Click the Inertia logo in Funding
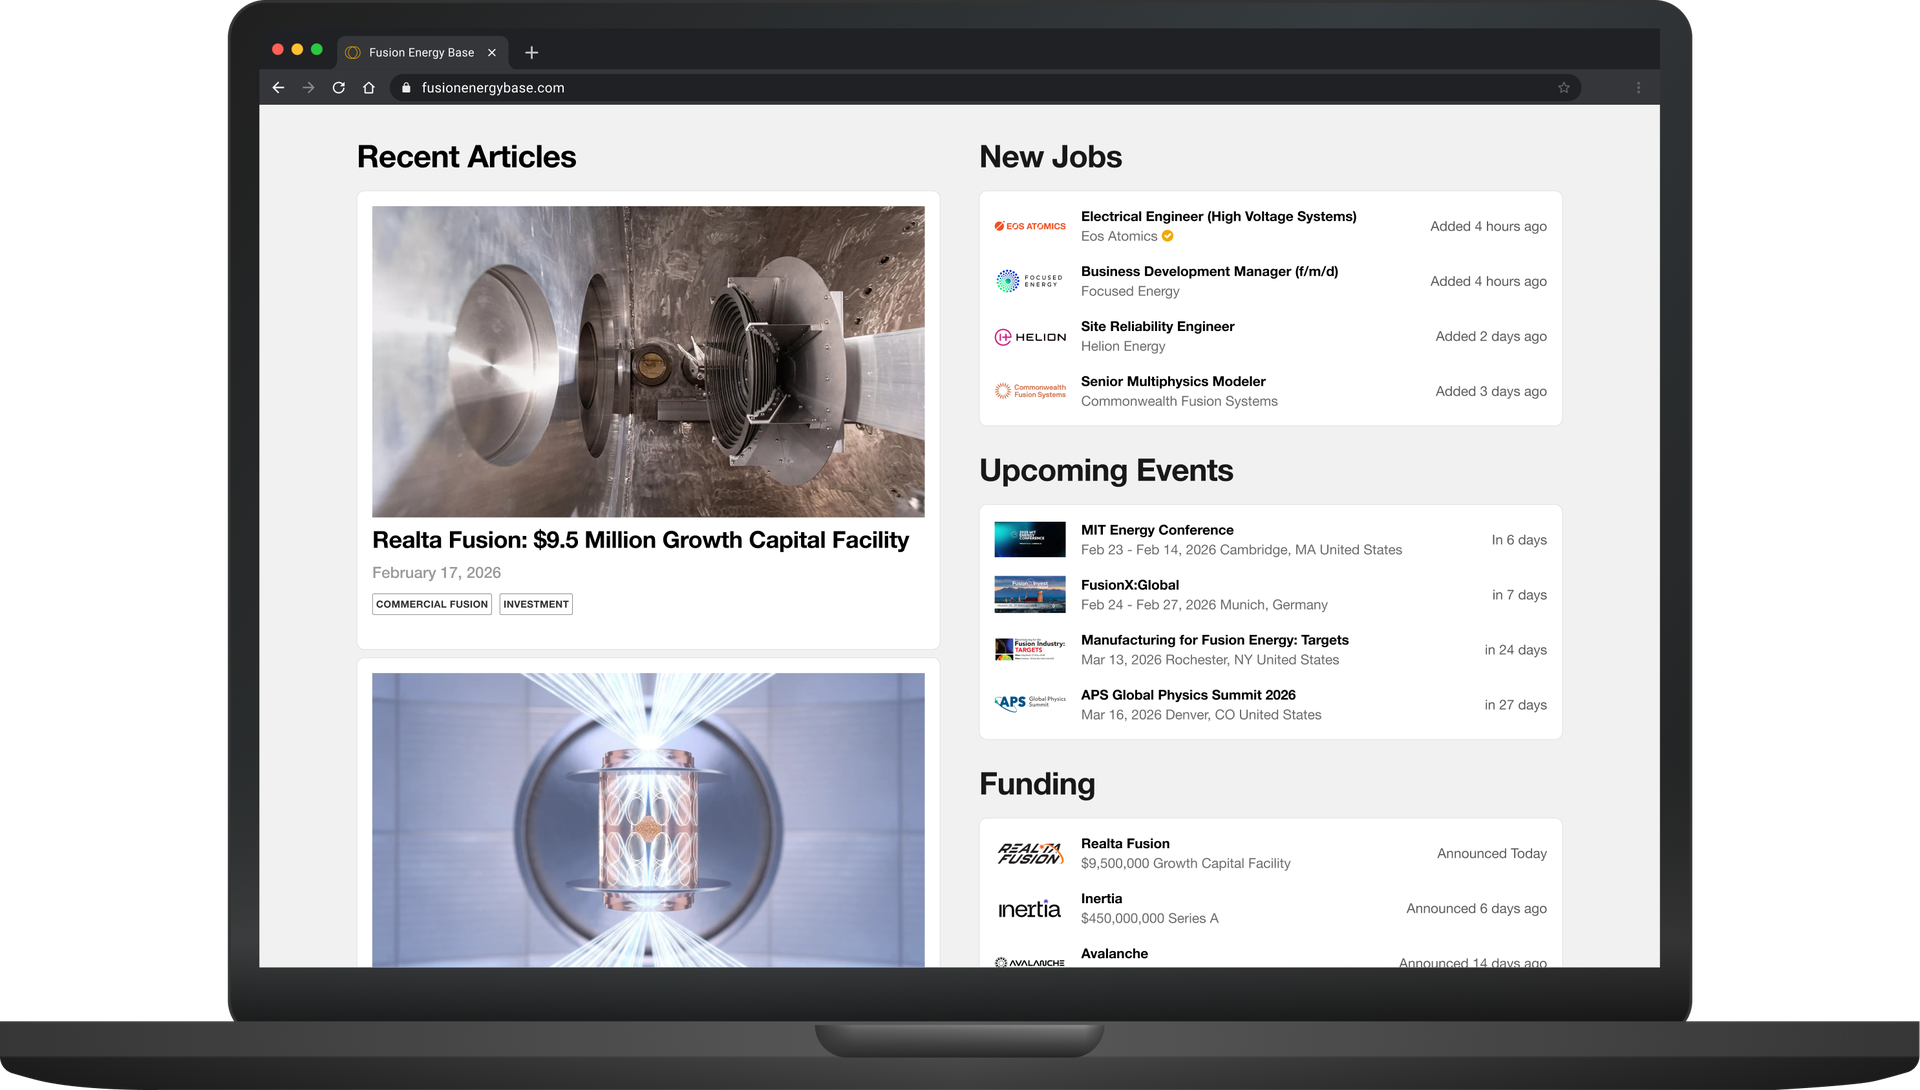 (x=1030, y=909)
